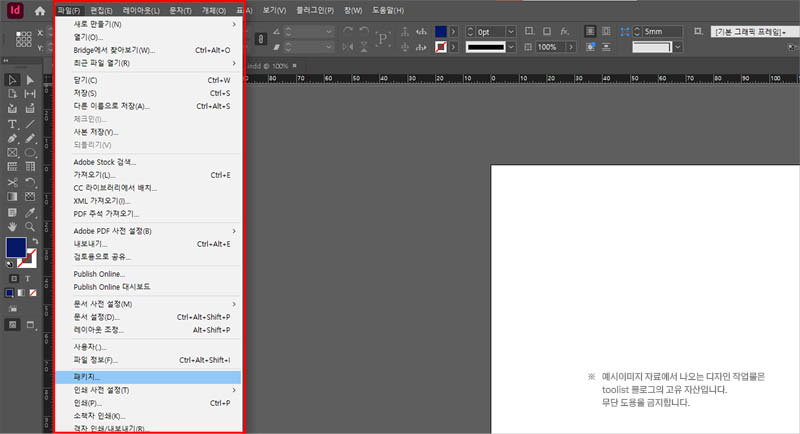
Task: Click control bar stroke None swatch
Action: coord(441,47)
